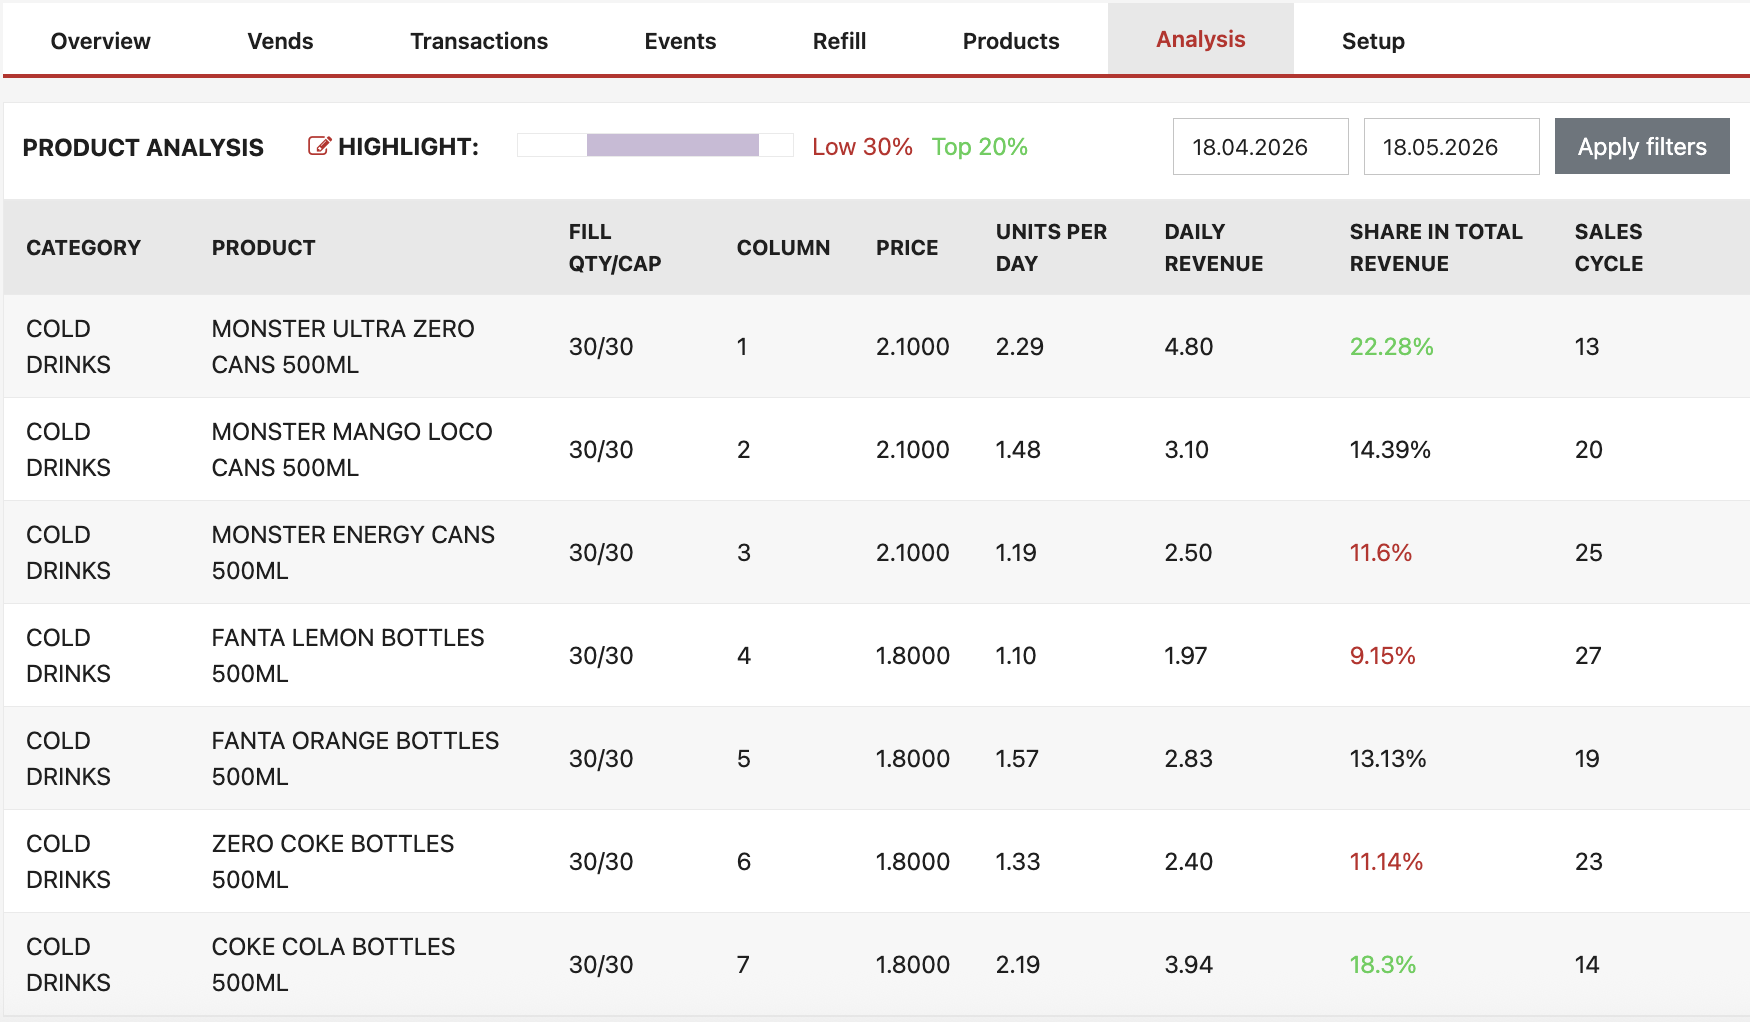Click daily revenue value 3.10

tap(1186, 450)
